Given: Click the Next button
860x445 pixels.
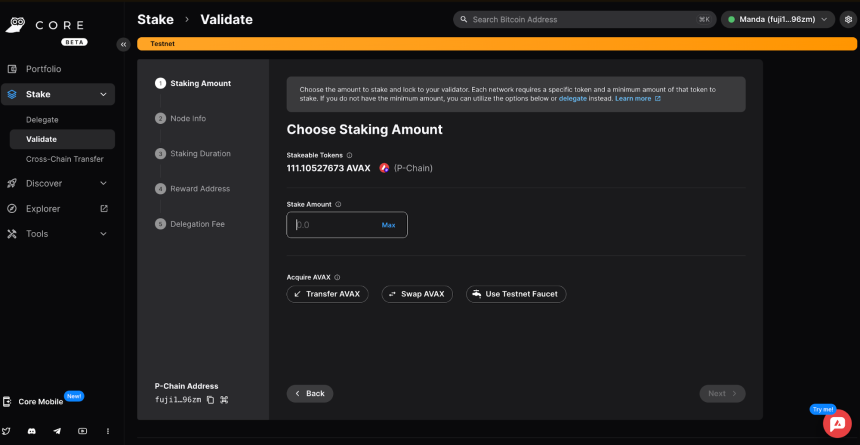Looking at the screenshot, I should tap(722, 393).
